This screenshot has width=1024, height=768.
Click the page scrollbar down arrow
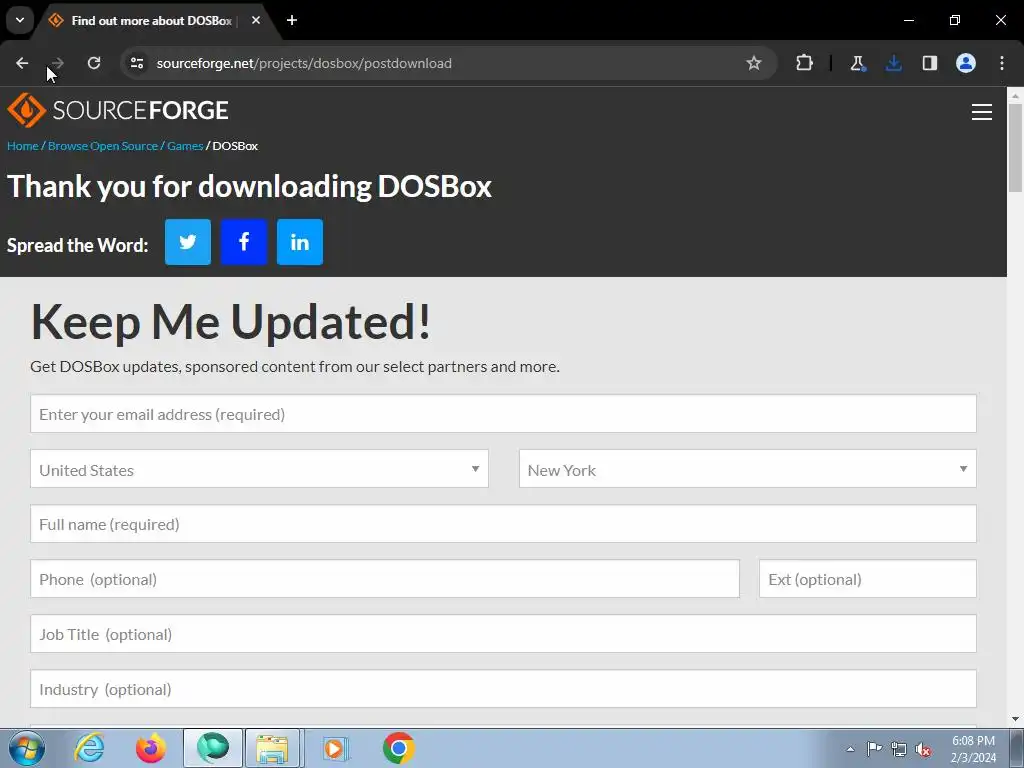pyautogui.click(x=1016, y=719)
